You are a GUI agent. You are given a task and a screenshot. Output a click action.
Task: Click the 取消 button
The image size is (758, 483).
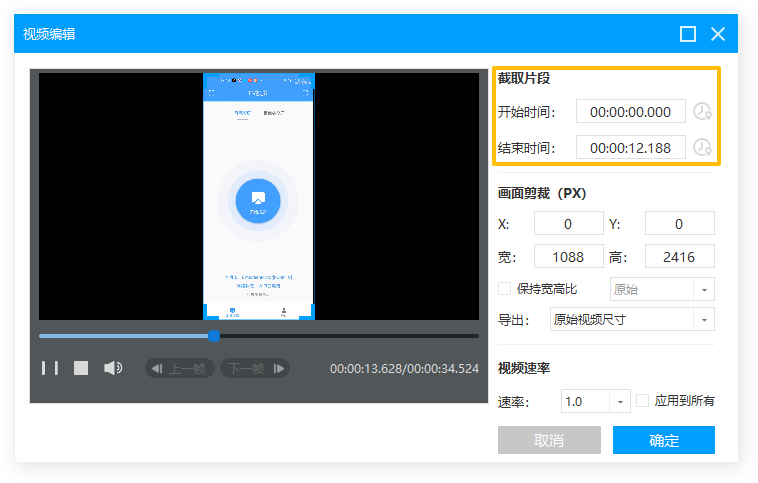pos(549,441)
